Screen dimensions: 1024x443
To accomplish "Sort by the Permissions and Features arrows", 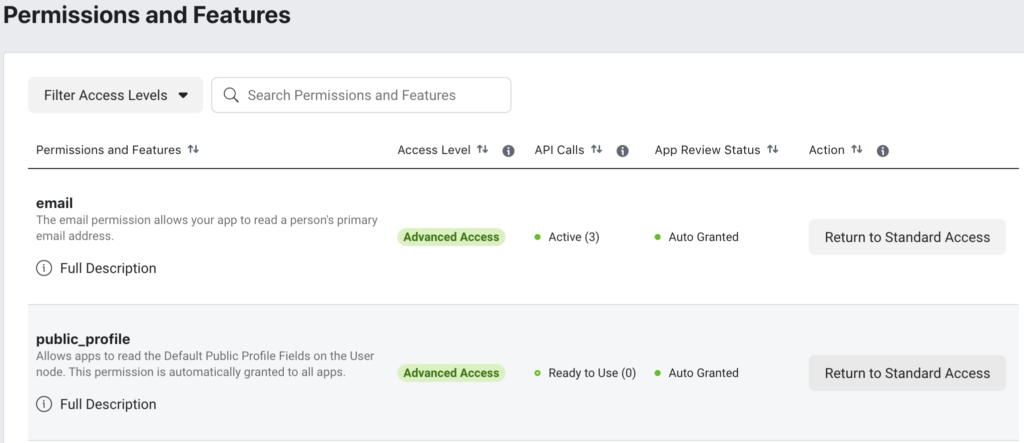I will 193,150.
